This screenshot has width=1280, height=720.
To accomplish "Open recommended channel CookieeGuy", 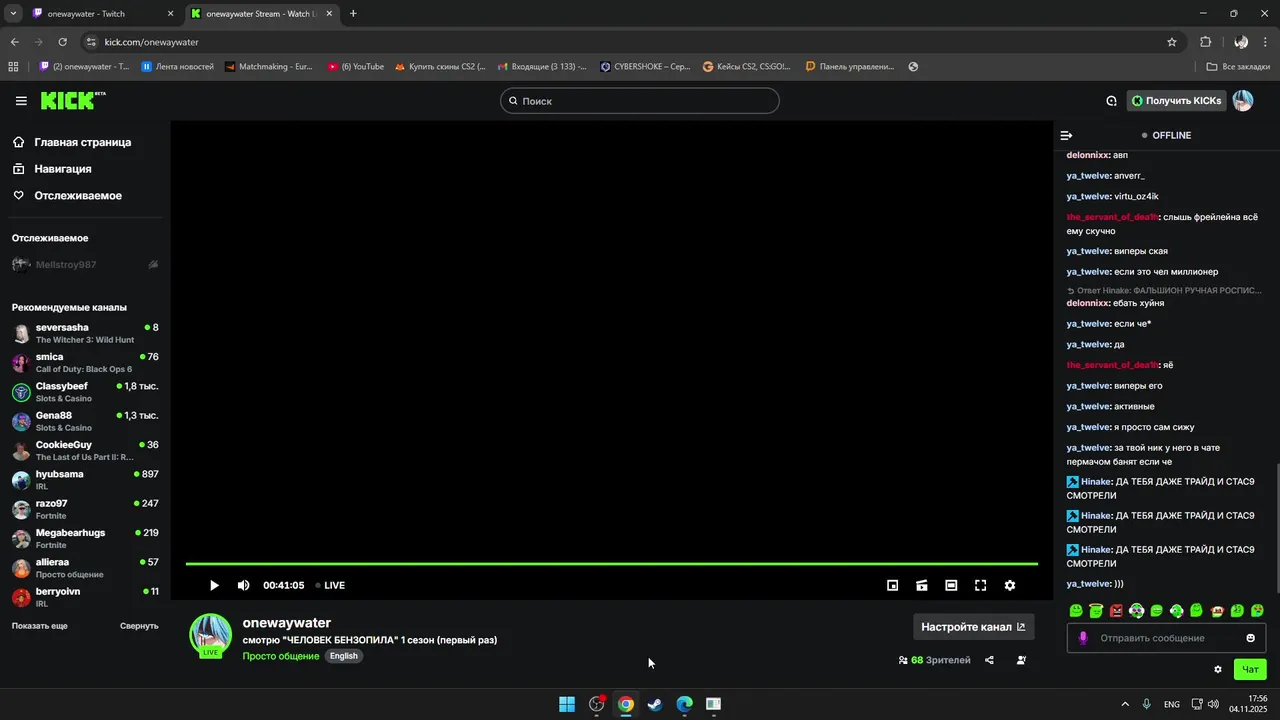I will pyautogui.click(x=85, y=450).
